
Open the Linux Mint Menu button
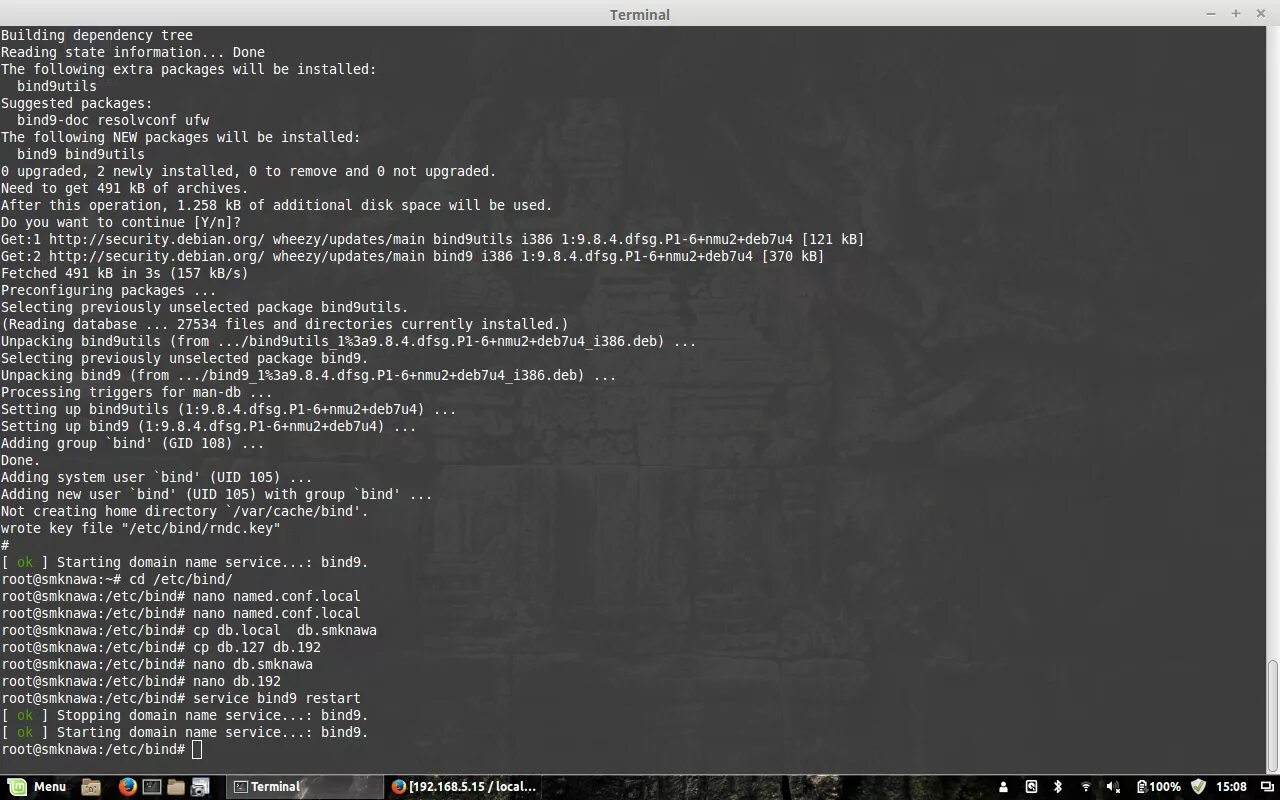37,787
